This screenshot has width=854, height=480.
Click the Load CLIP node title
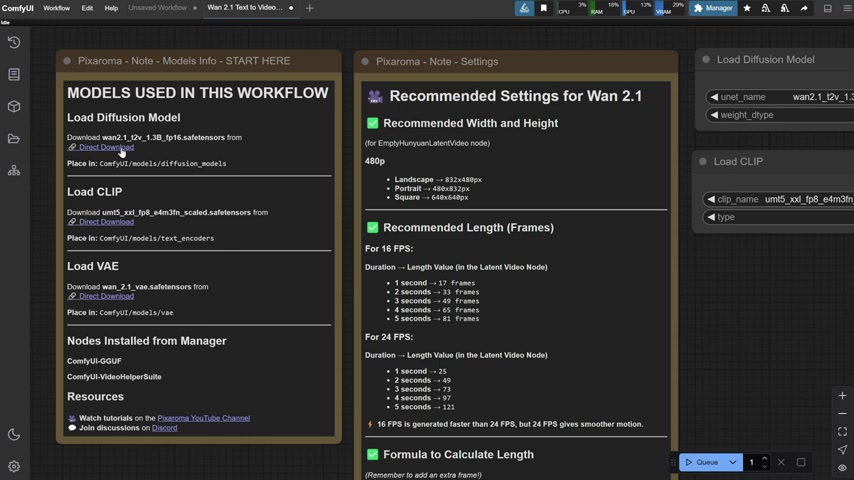pyautogui.click(x=738, y=161)
